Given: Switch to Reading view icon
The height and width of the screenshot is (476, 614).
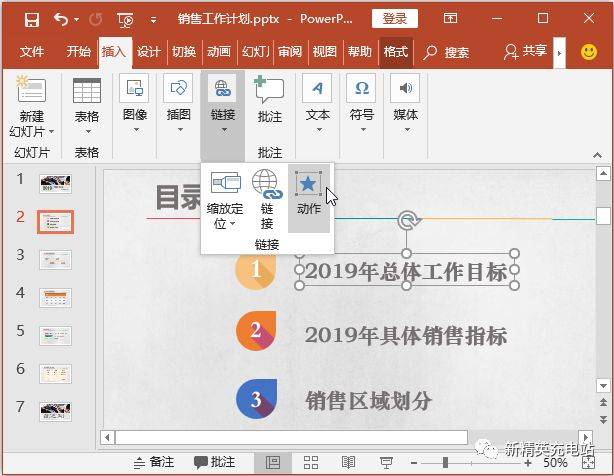Looking at the screenshot, I should click(x=348, y=462).
